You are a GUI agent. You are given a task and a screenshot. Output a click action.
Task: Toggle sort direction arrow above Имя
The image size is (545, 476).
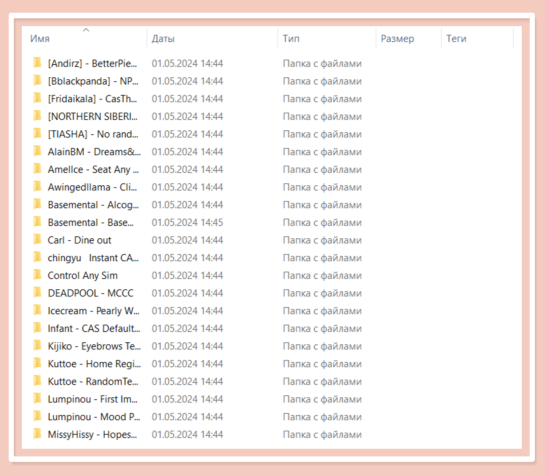click(x=86, y=30)
